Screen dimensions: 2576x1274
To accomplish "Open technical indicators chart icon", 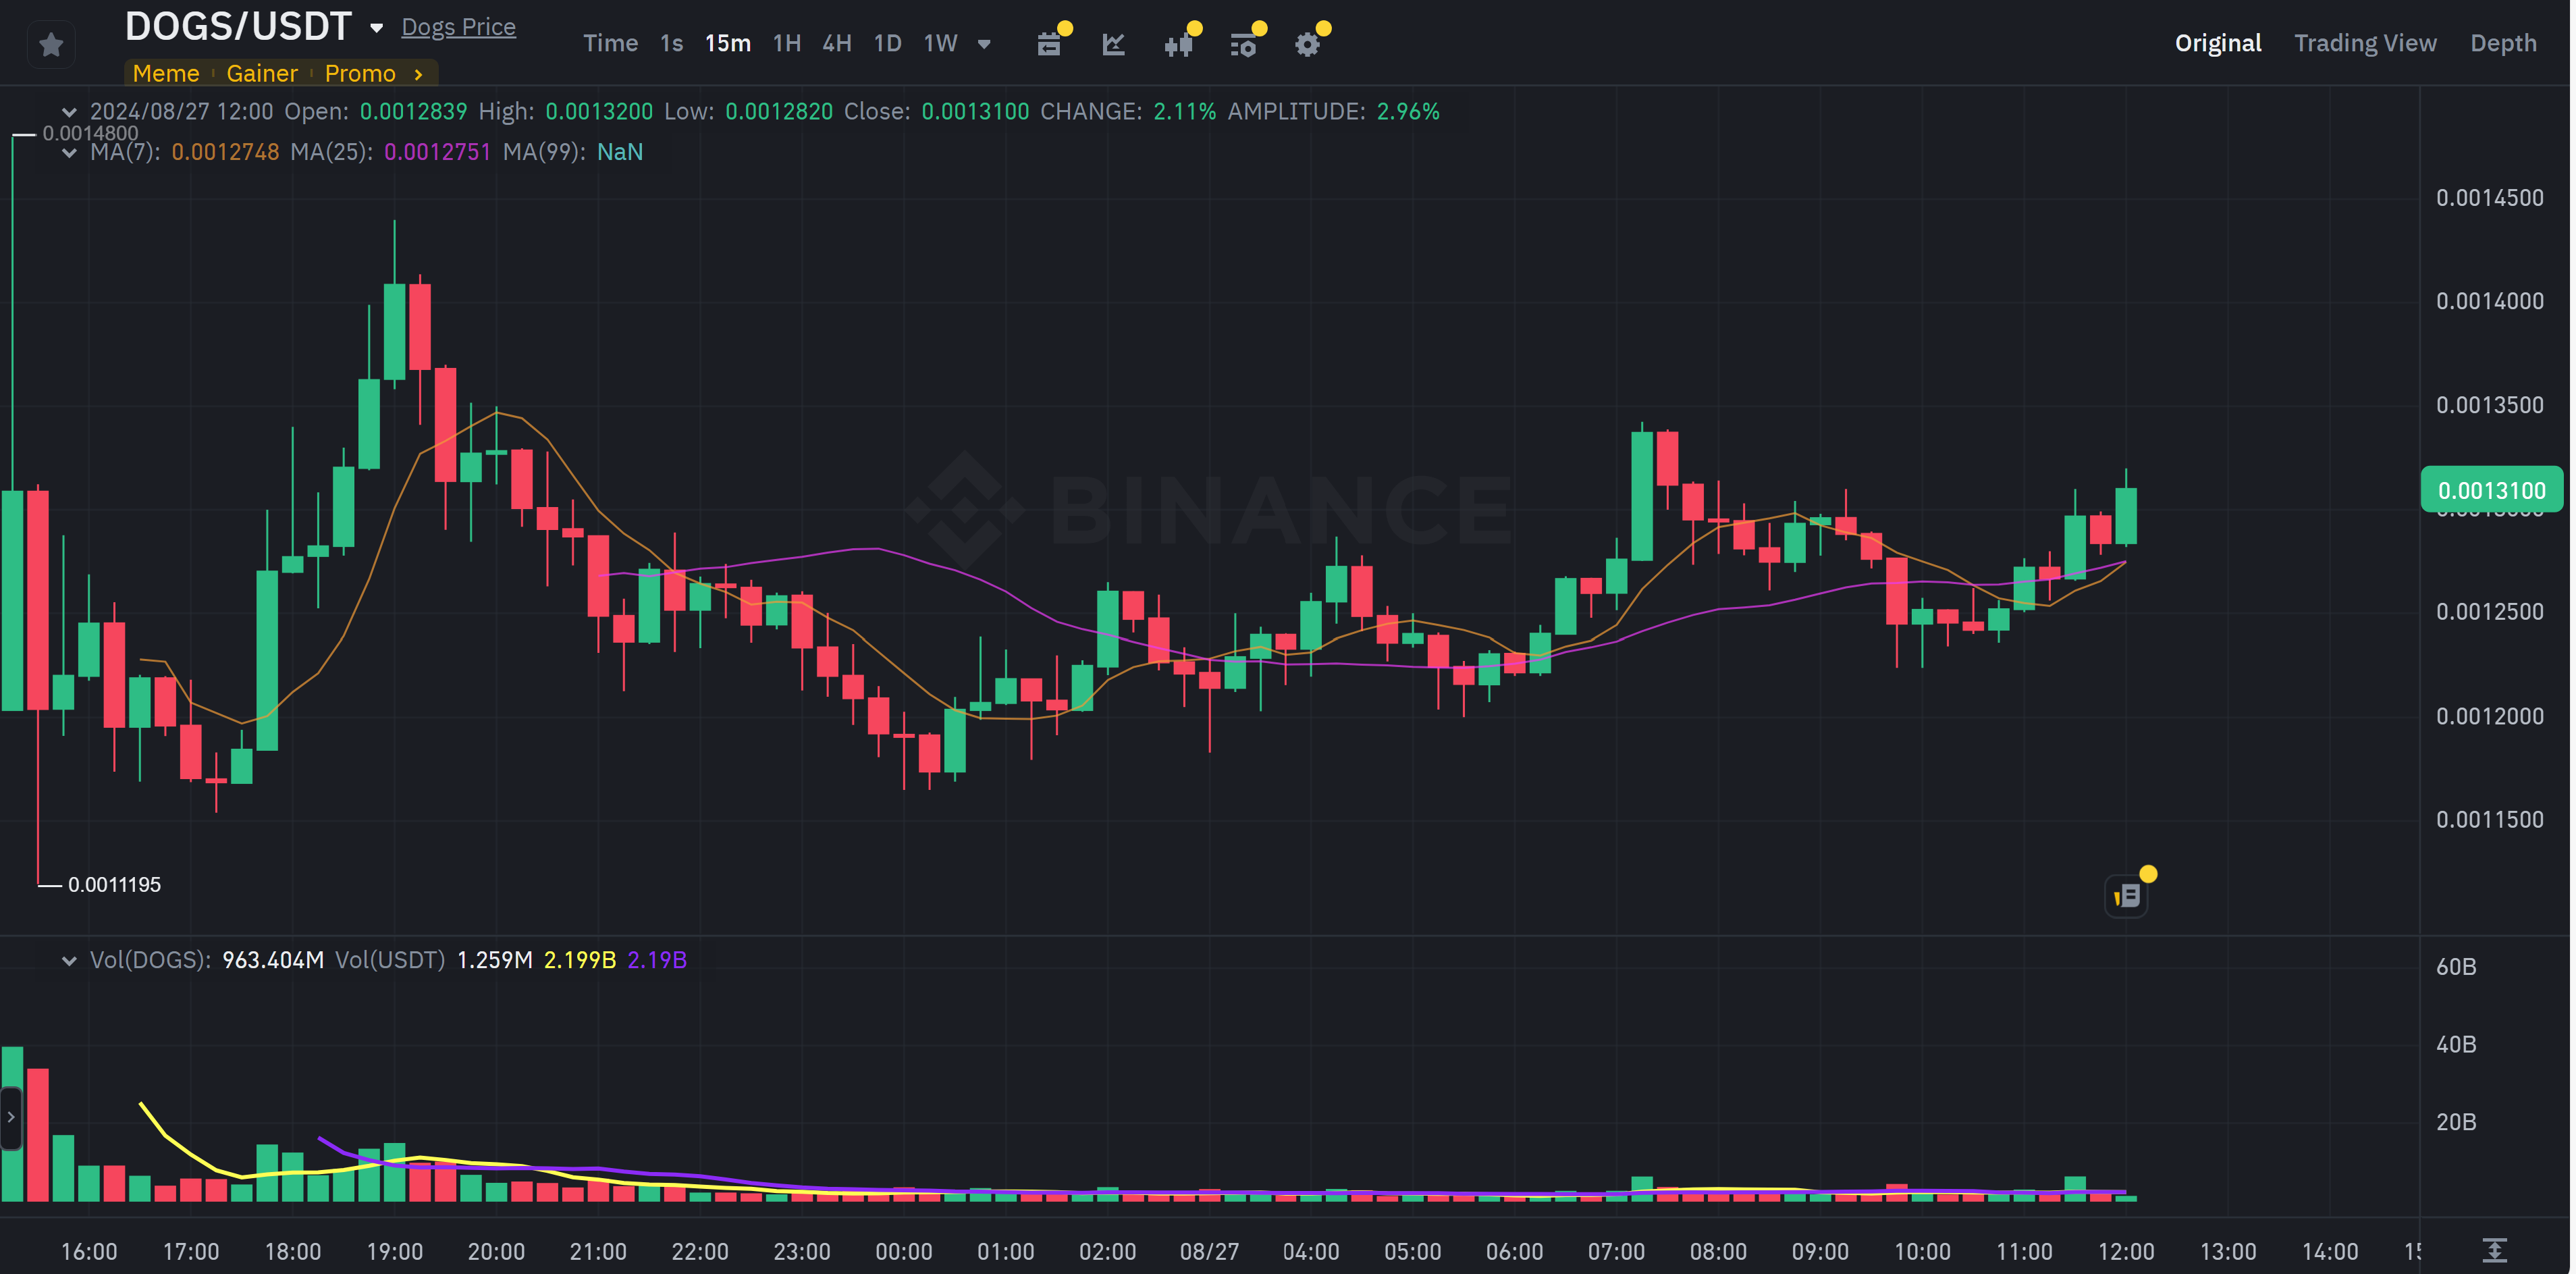I will (1113, 44).
